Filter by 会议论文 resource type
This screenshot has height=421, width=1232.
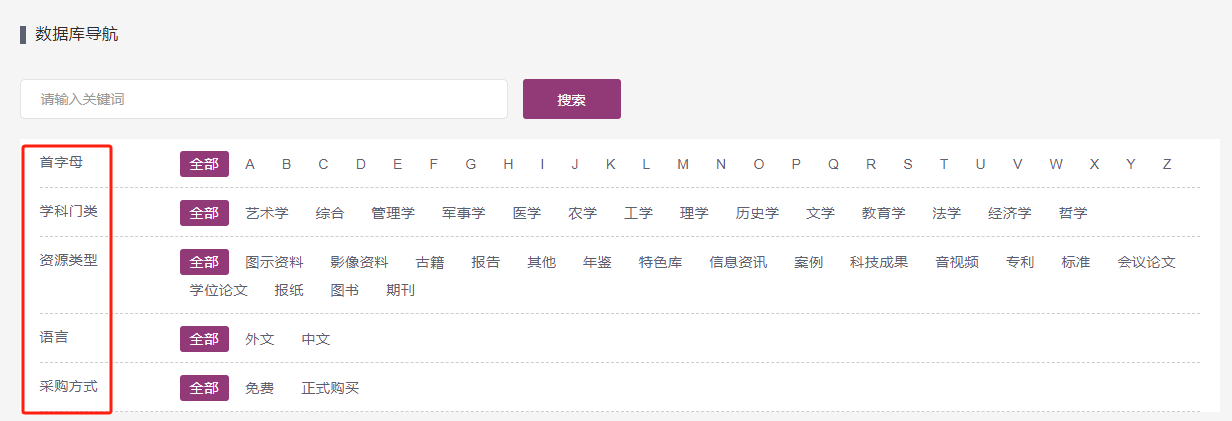coord(1146,262)
